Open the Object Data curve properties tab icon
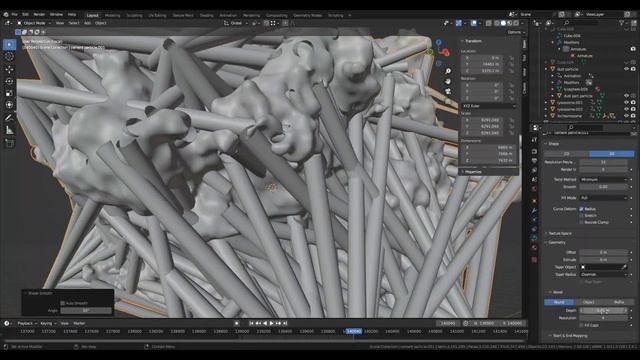This screenshot has height=360, width=640. coord(534,239)
